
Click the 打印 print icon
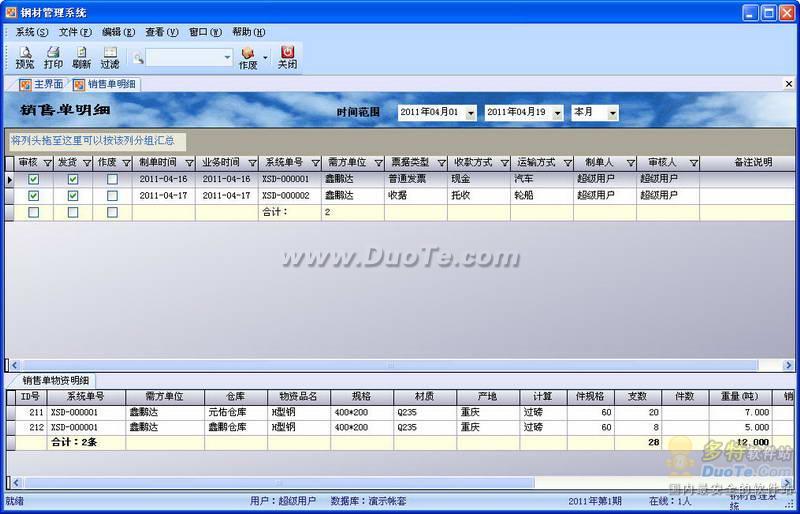coord(53,58)
